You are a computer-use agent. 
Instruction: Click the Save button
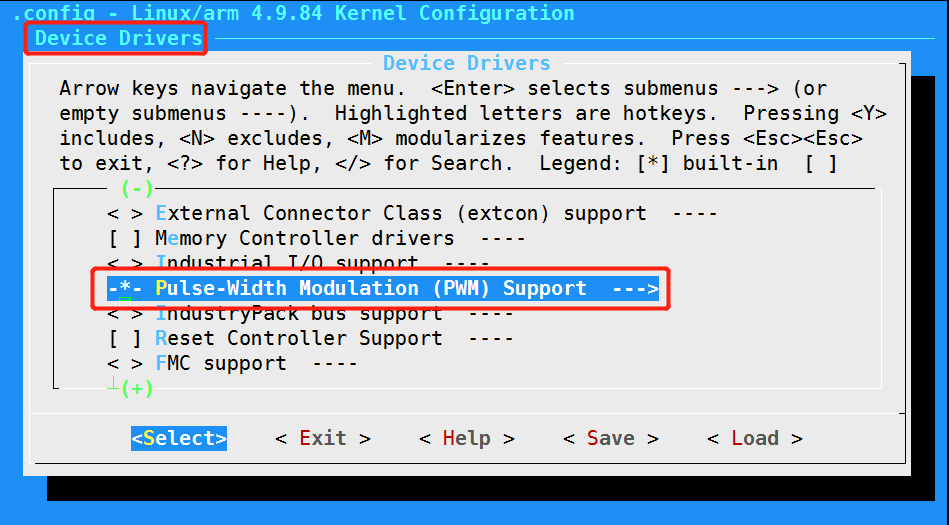(610, 438)
